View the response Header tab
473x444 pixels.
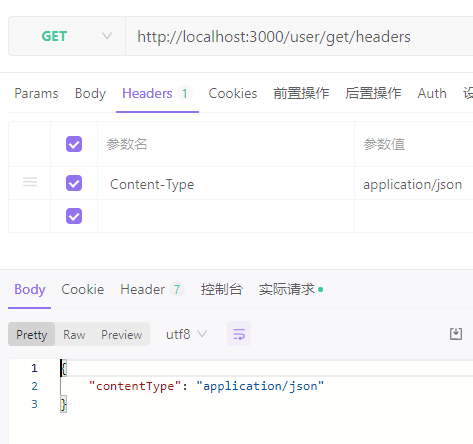pyautogui.click(x=152, y=289)
